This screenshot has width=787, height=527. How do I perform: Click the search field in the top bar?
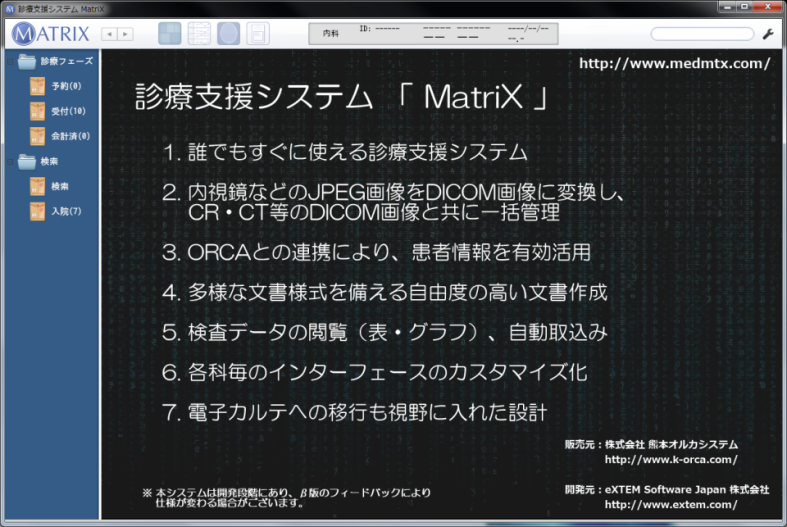(x=701, y=34)
